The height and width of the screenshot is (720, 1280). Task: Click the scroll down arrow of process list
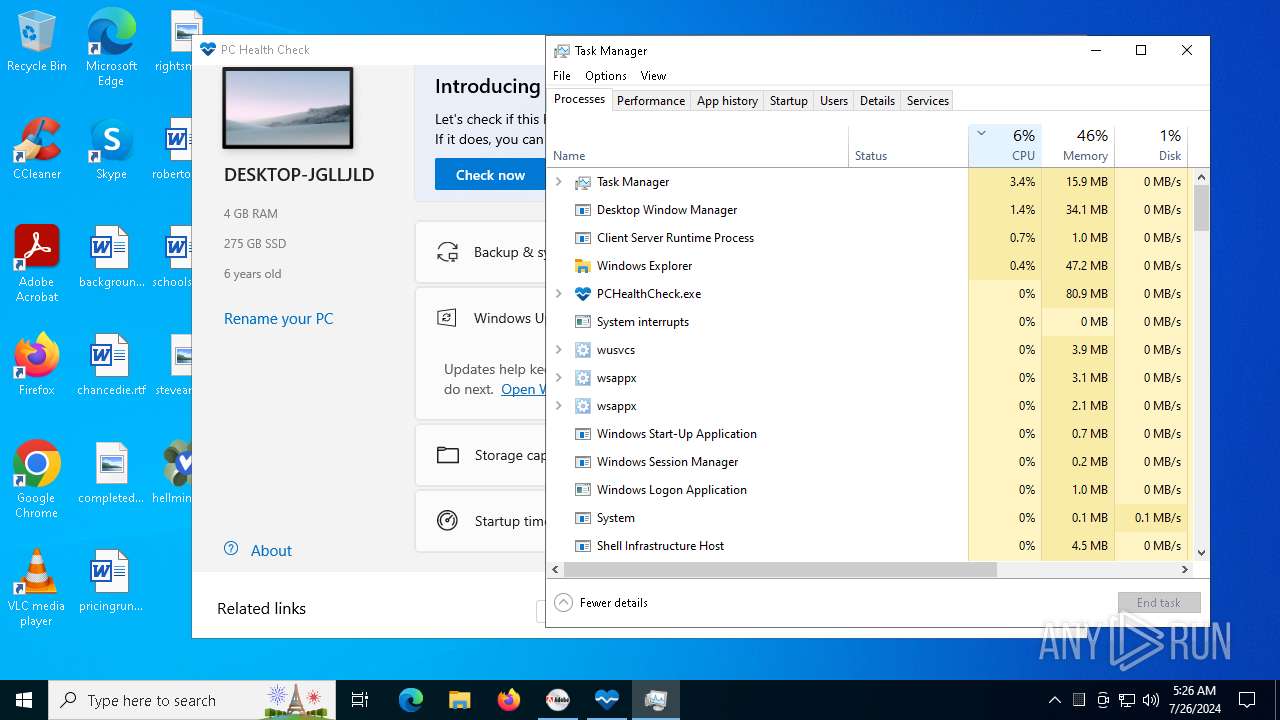[x=1201, y=552]
